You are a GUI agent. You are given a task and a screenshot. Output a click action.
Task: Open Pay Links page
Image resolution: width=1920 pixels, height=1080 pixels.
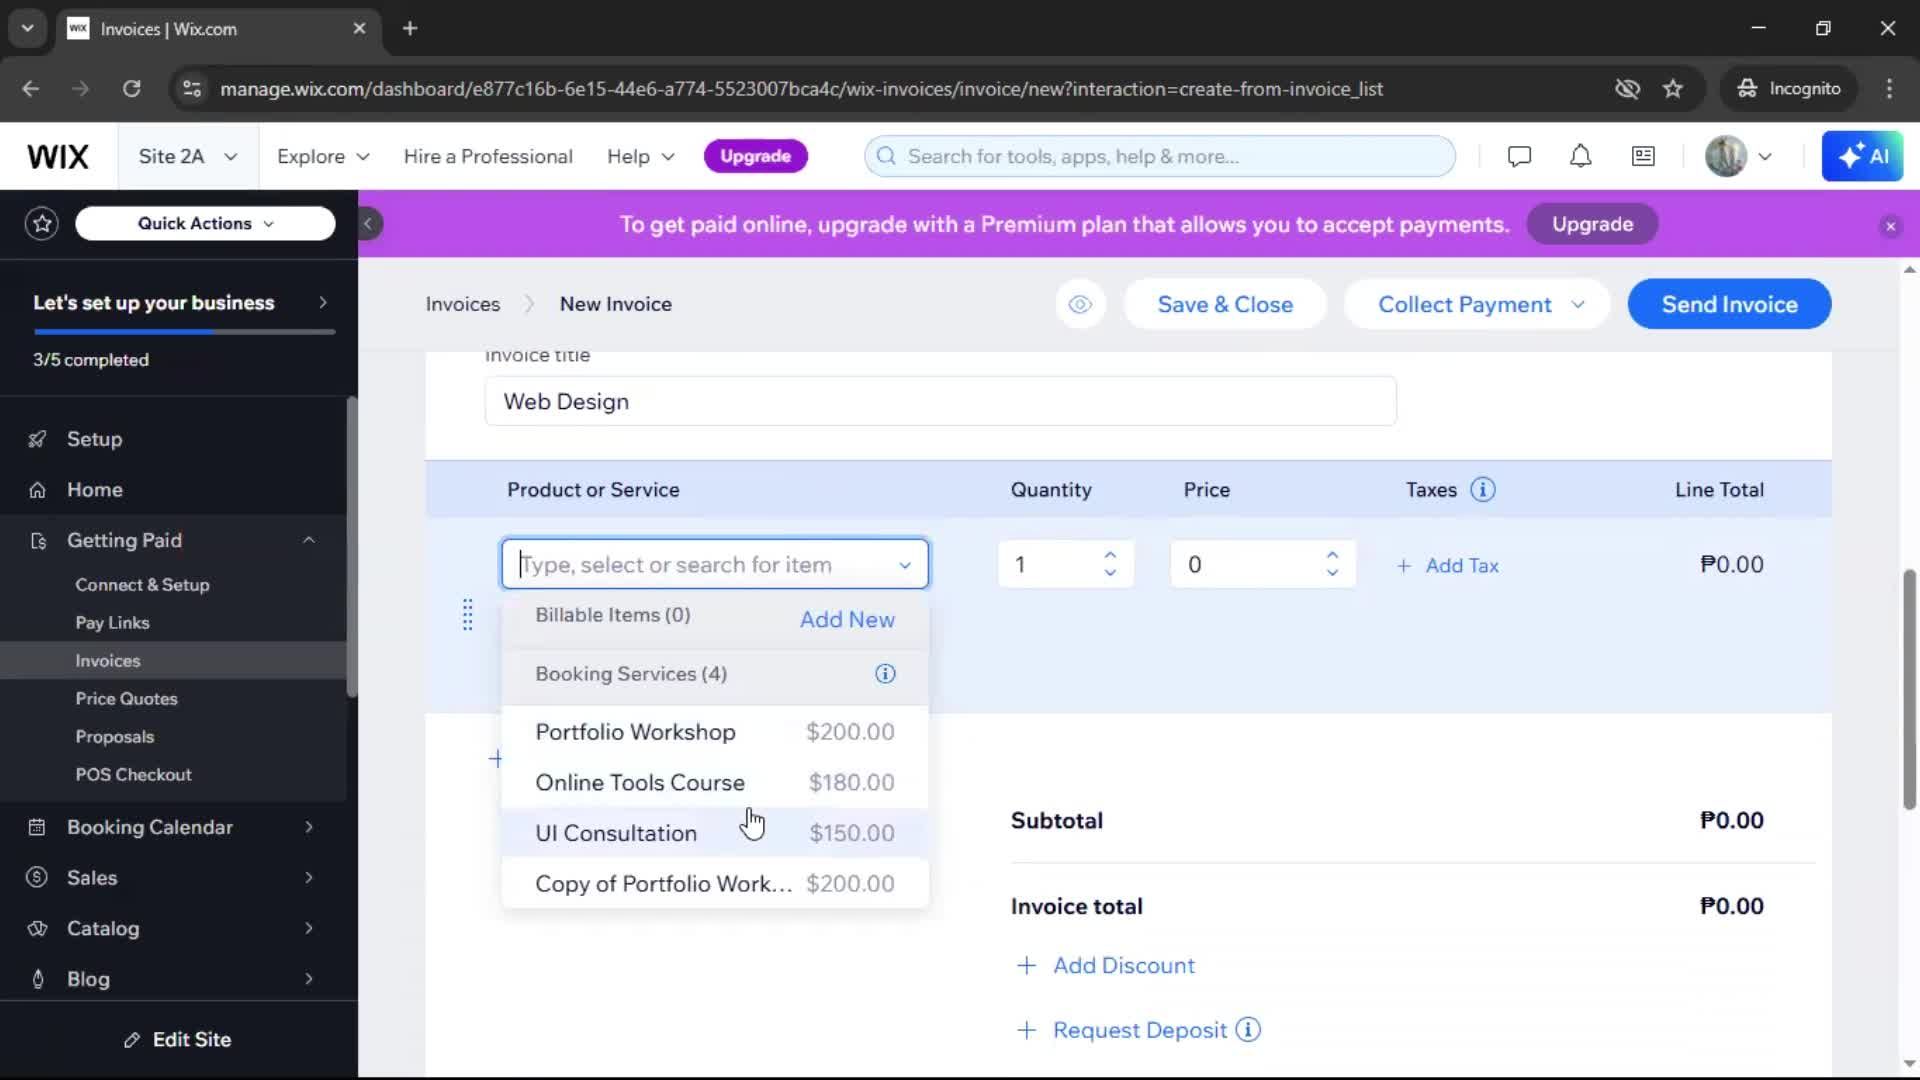(112, 623)
